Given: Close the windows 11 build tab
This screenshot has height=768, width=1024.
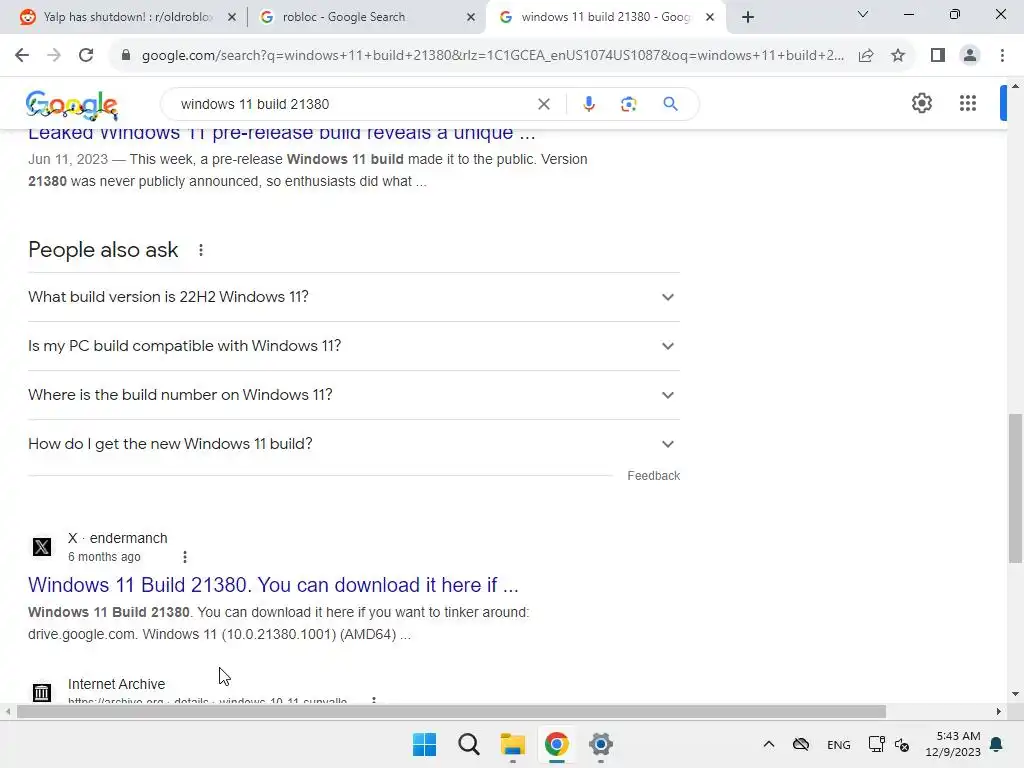Looking at the screenshot, I should pyautogui.click(x=710, y=18).
